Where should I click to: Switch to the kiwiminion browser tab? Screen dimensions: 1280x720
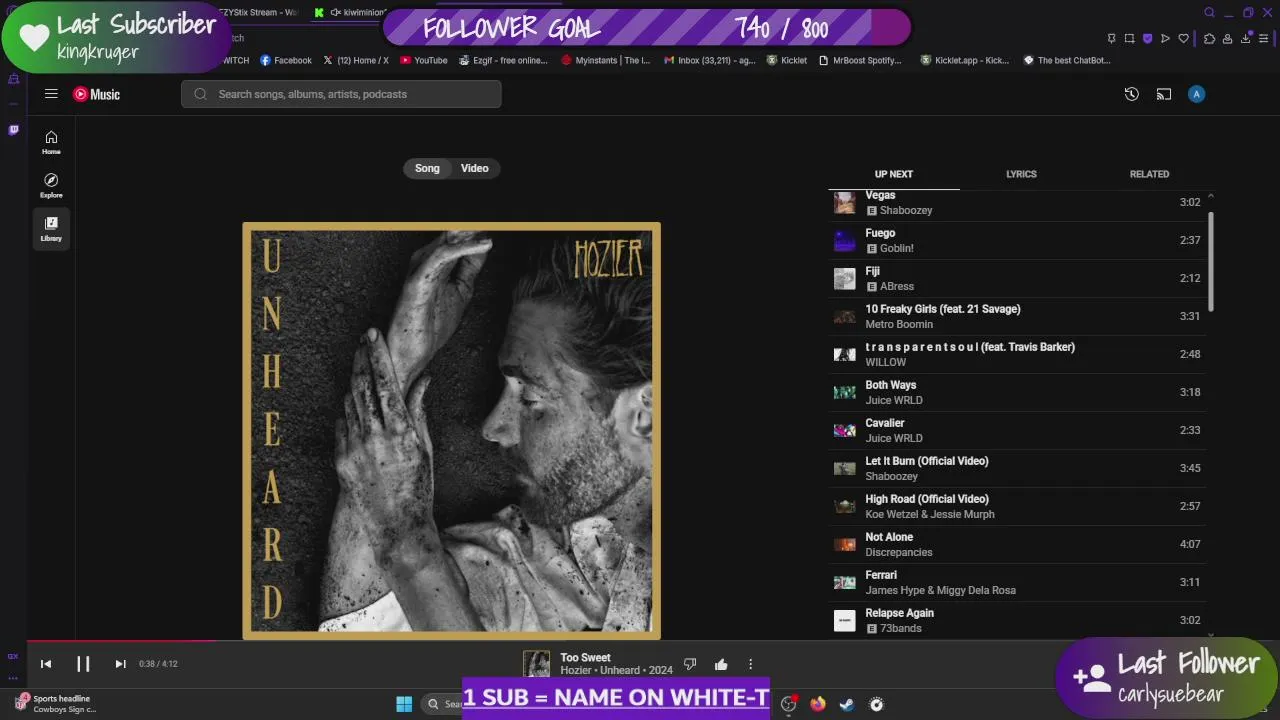coord(349,12)
